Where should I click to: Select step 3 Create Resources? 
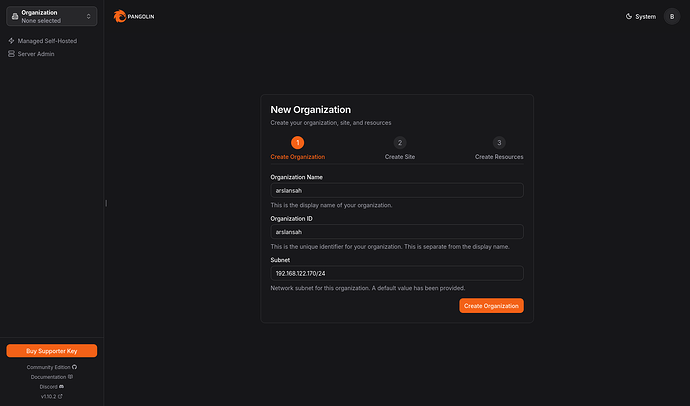[499, 143]
